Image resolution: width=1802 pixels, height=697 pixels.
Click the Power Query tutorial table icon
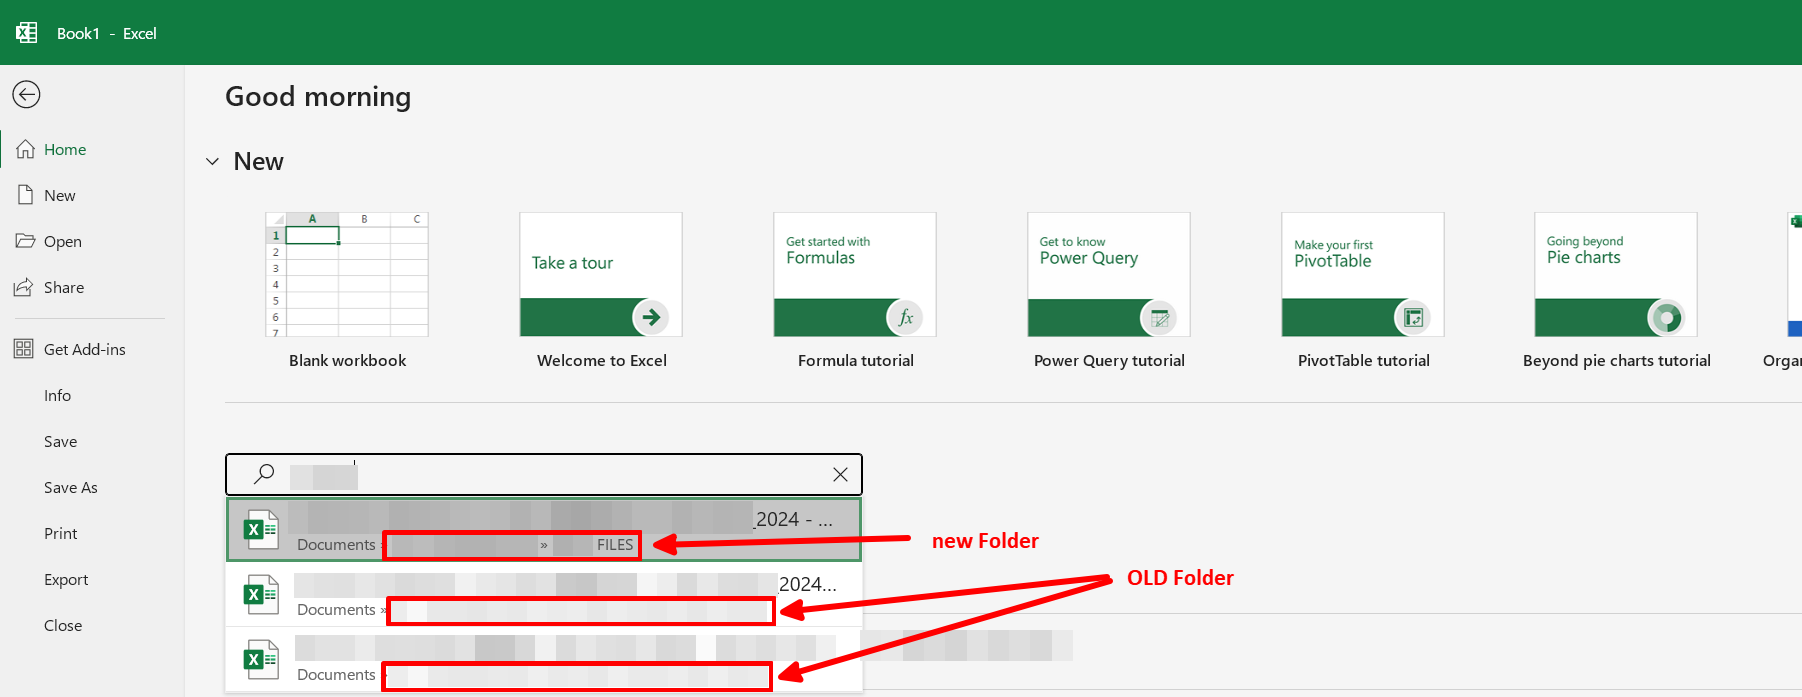1159,317
